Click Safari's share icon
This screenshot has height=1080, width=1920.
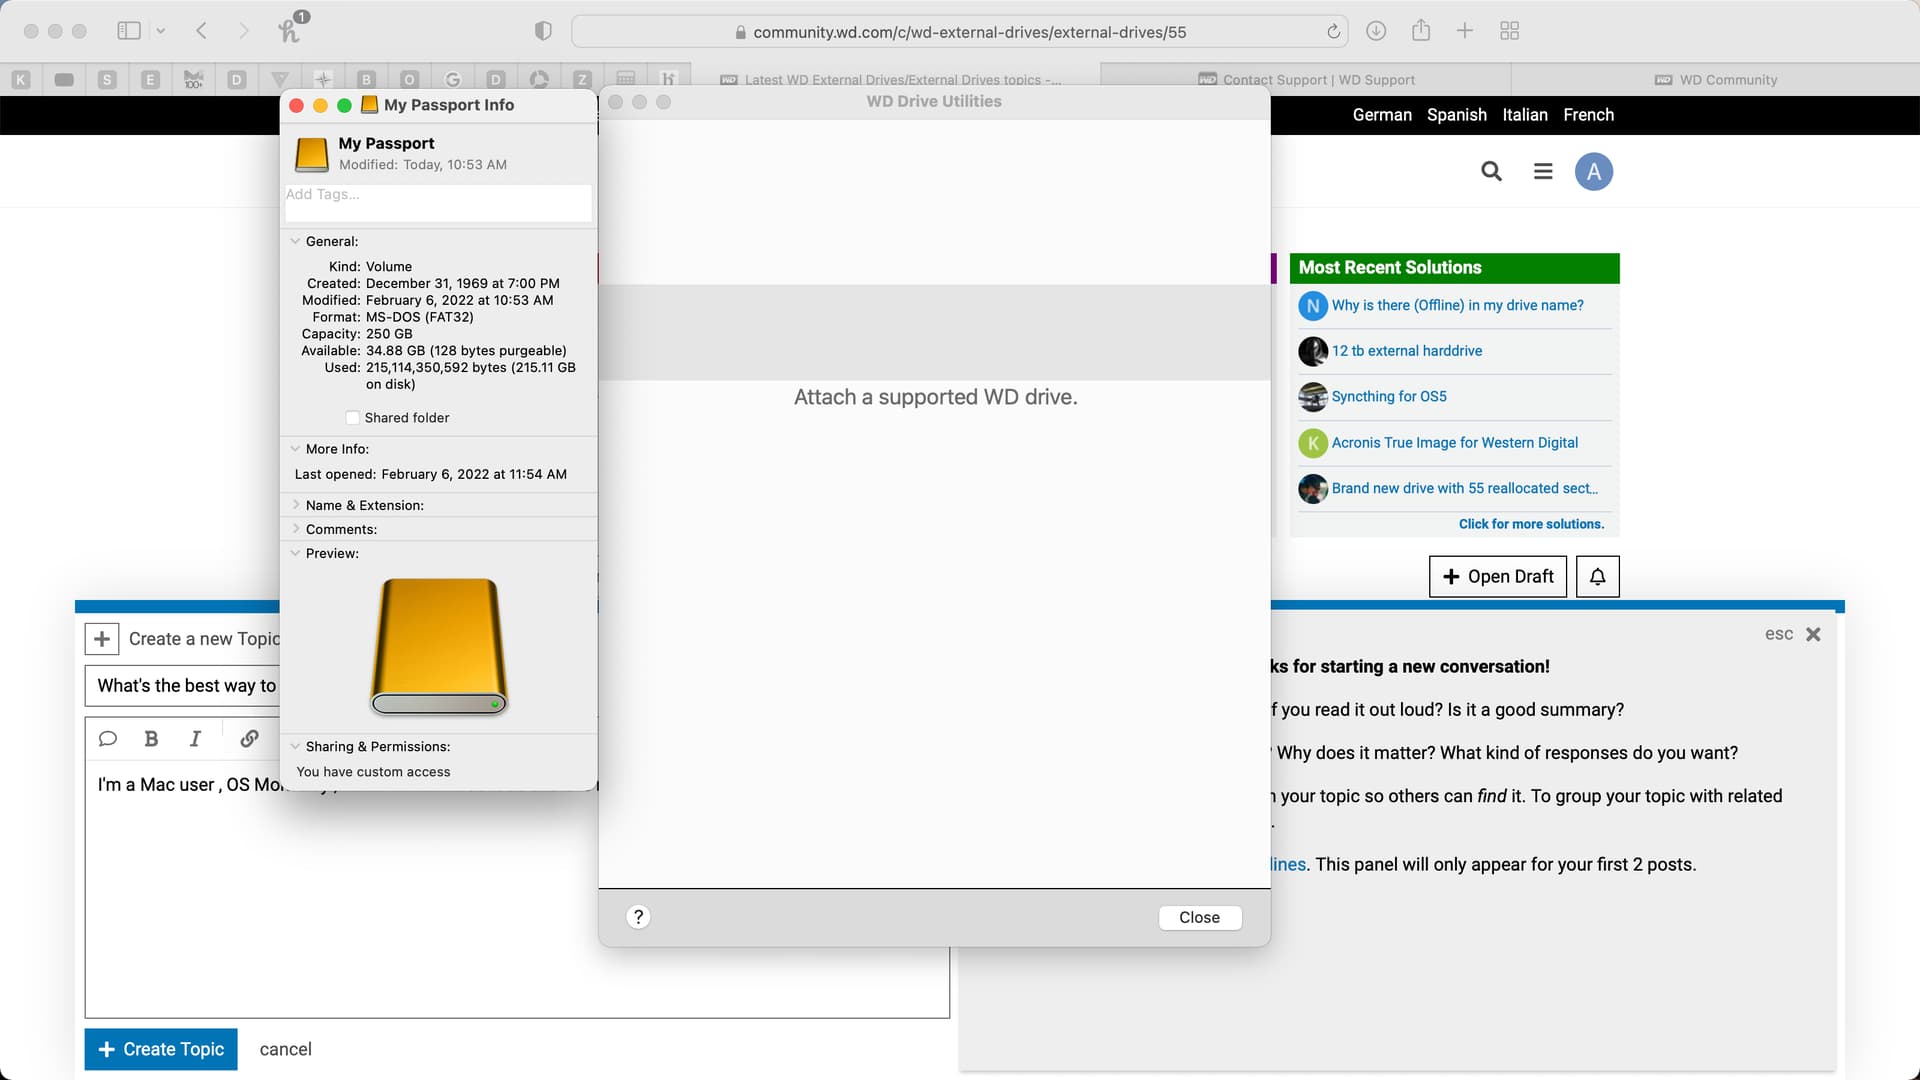pos(1420,31)
